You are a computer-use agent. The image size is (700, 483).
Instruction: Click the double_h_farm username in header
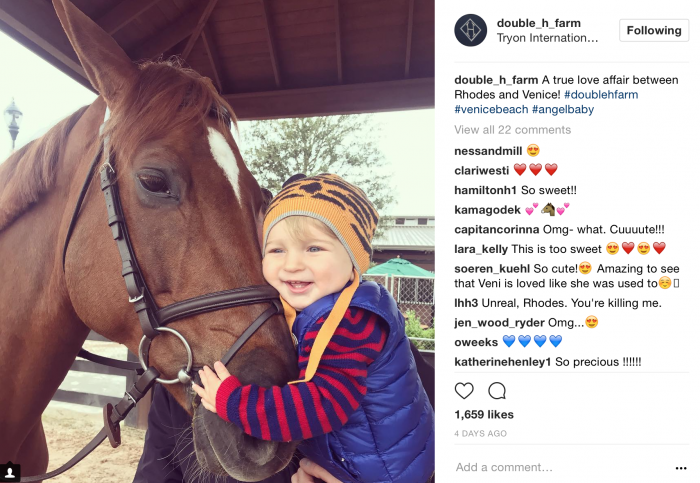coord(539,23)
